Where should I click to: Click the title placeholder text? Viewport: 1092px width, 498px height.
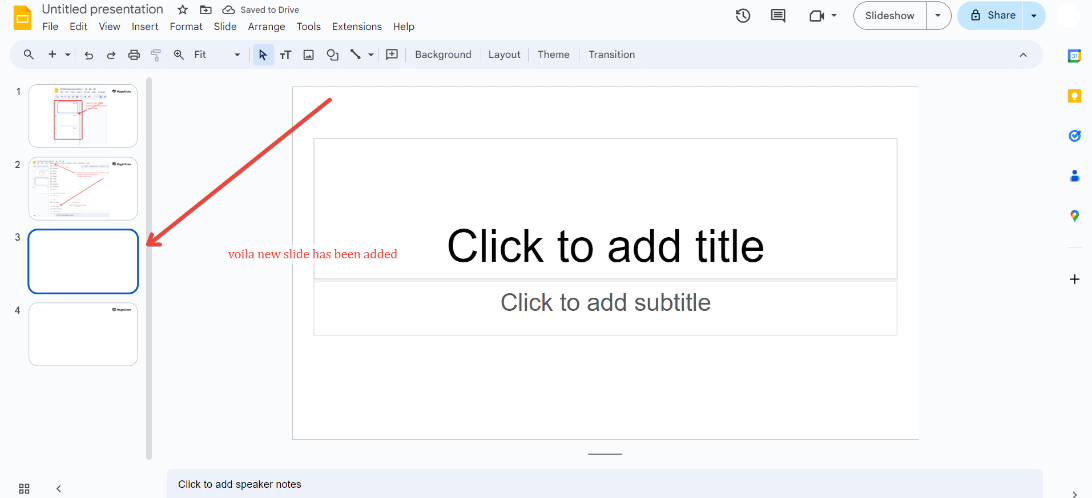(x=605, y=245)
